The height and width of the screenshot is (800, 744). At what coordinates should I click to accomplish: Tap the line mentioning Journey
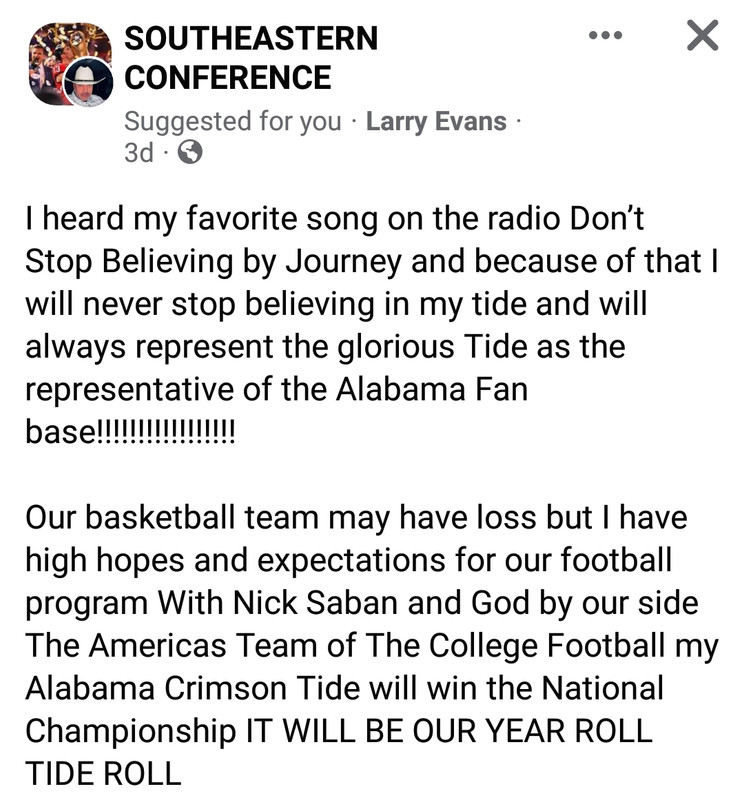click(372, 261)
